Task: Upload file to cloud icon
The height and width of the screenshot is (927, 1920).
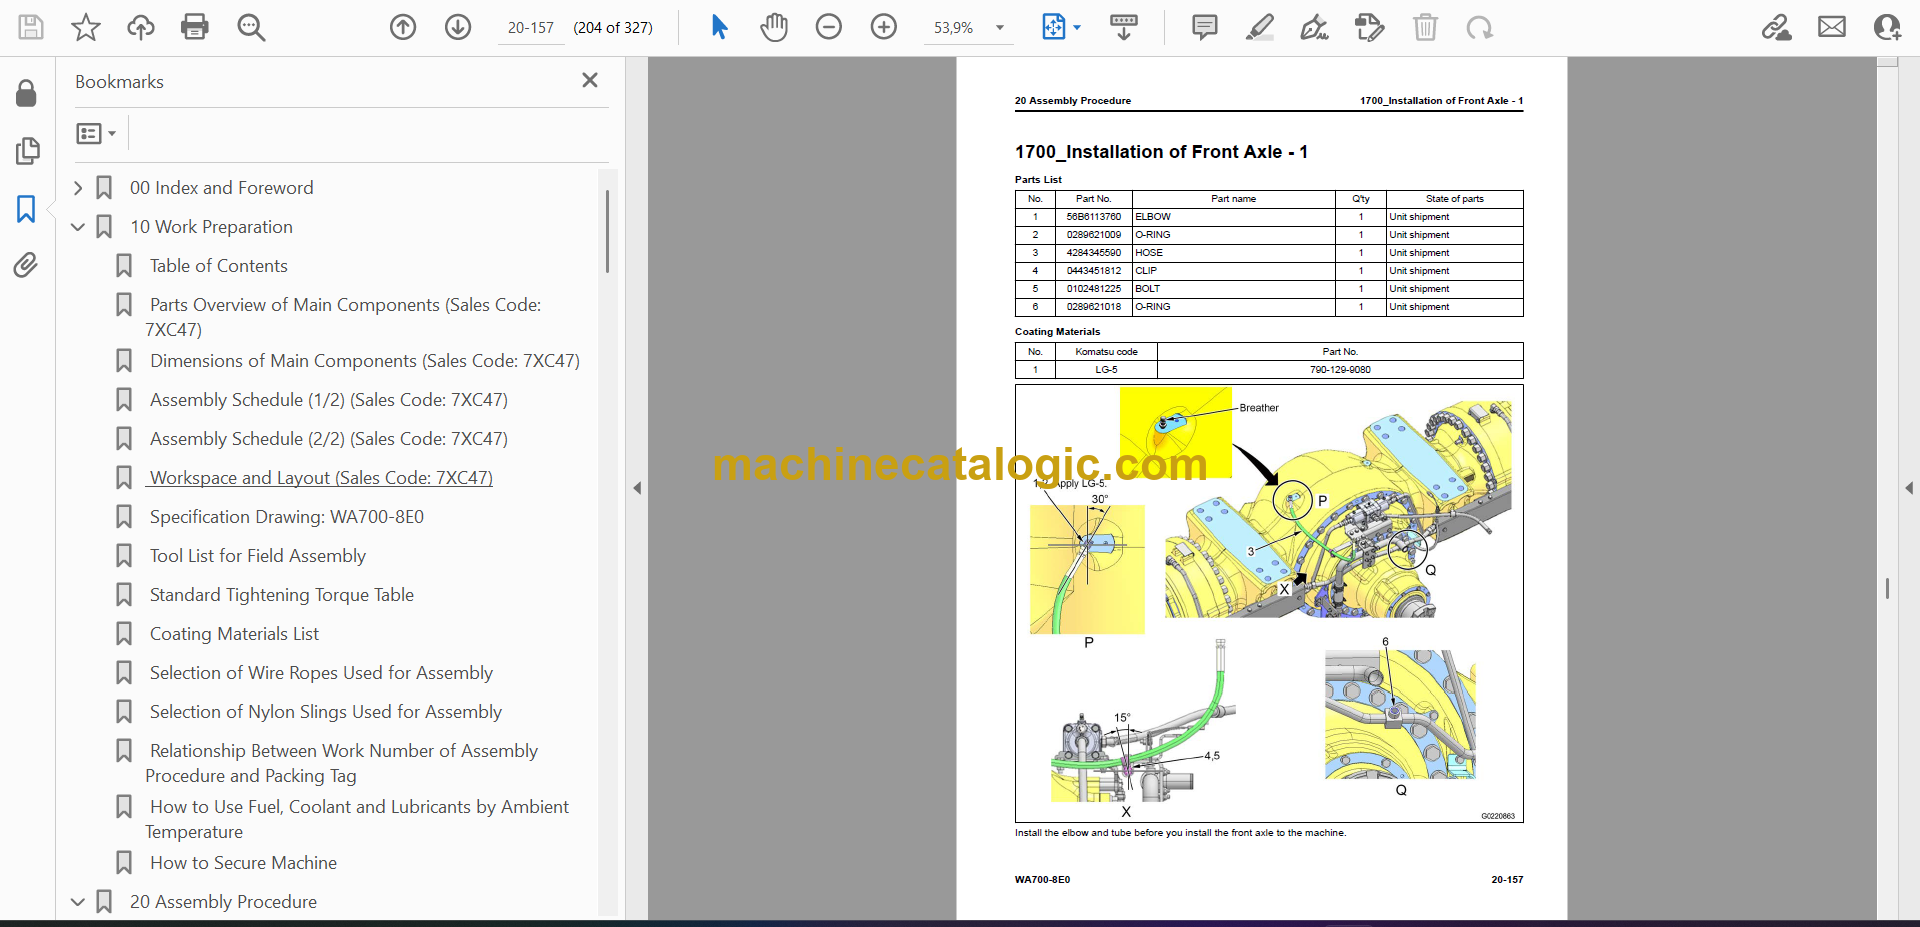Action: click(x=141, y=27)
